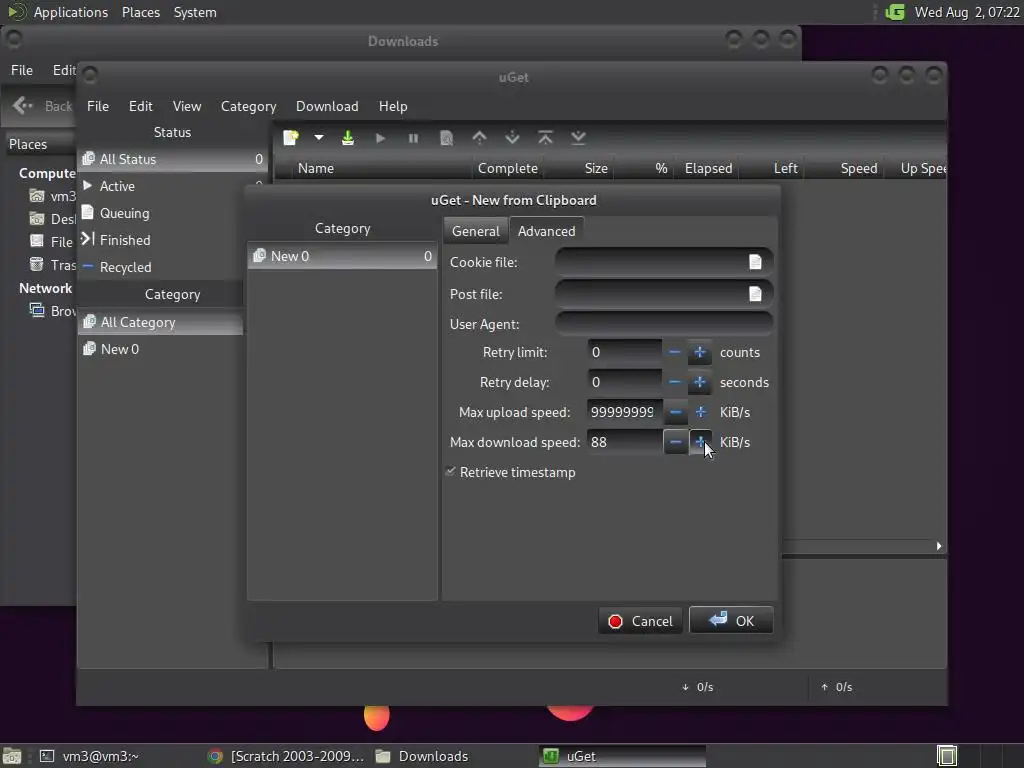The width and height of the screenshot is (1024, 768).
Task: Switch to the General tab
Action: pyautogui.click(x=475, y=231)
